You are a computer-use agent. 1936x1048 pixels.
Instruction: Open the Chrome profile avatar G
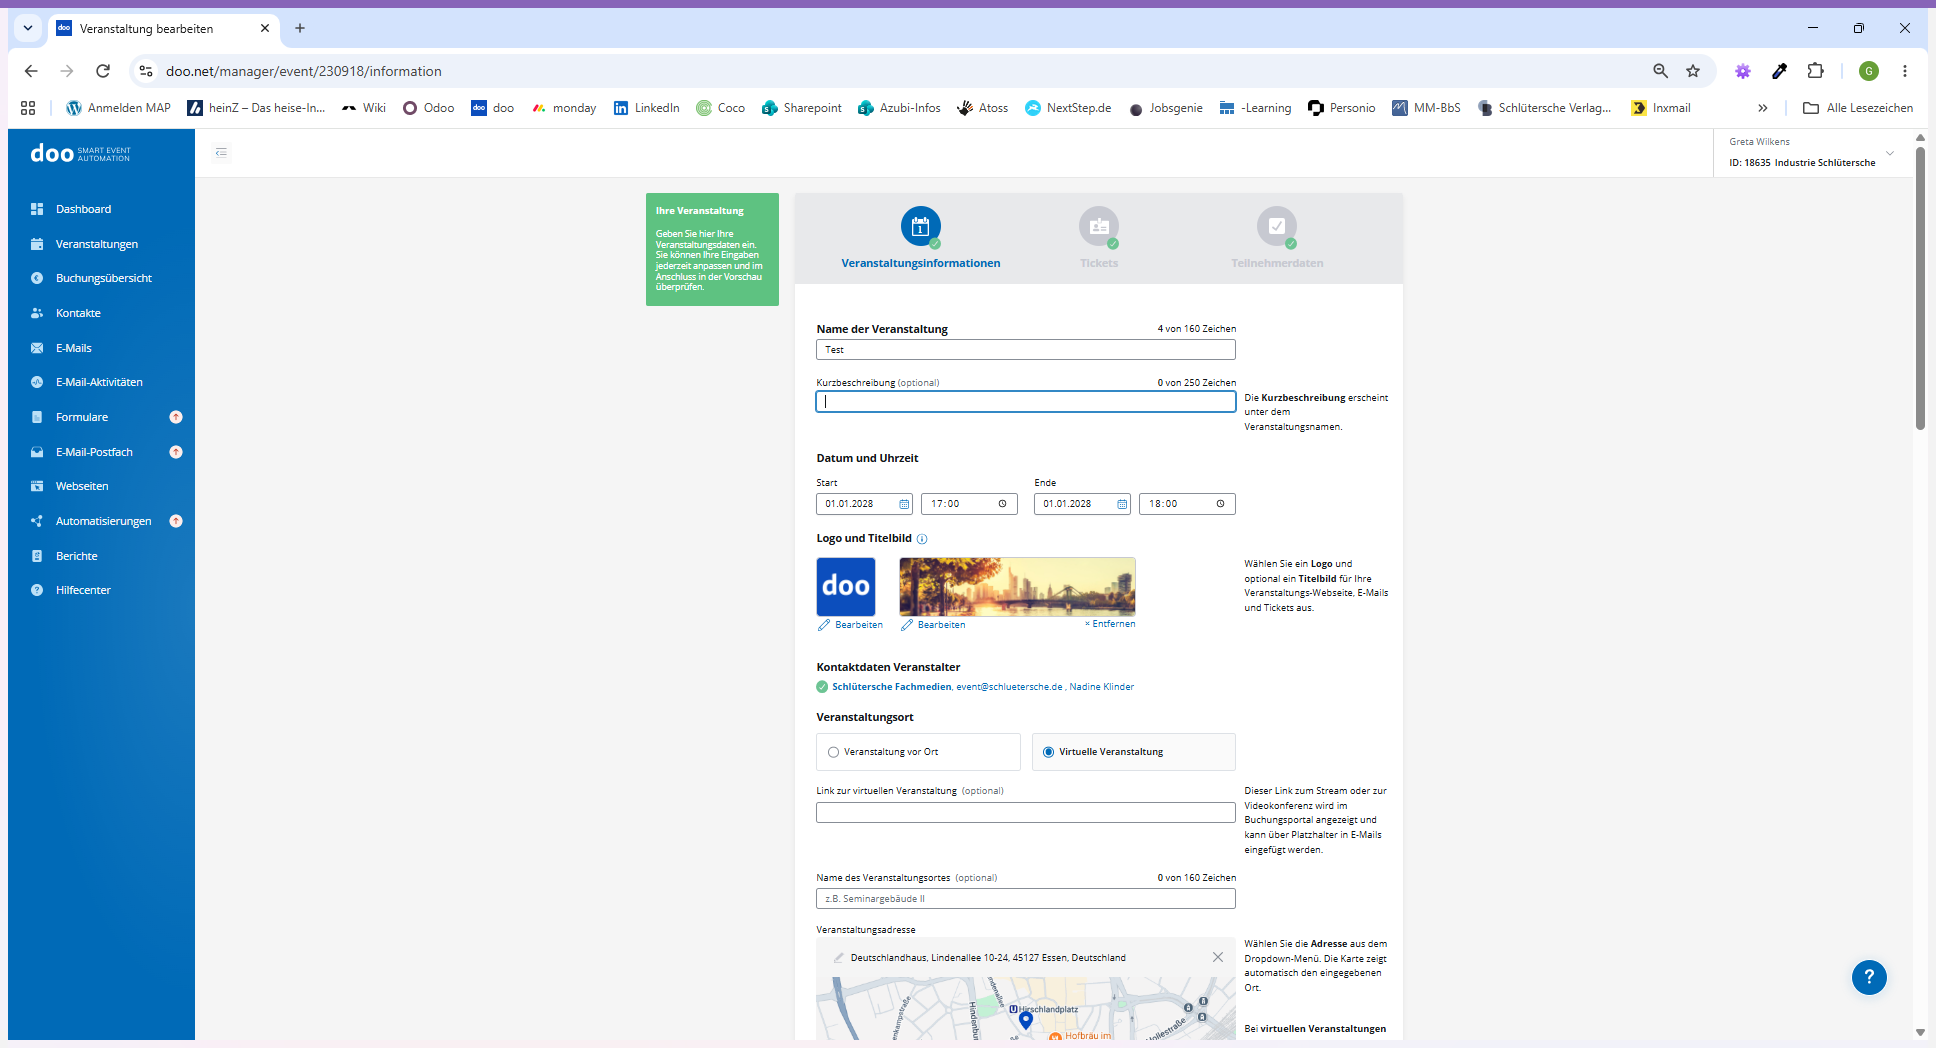pos(1869,71)
